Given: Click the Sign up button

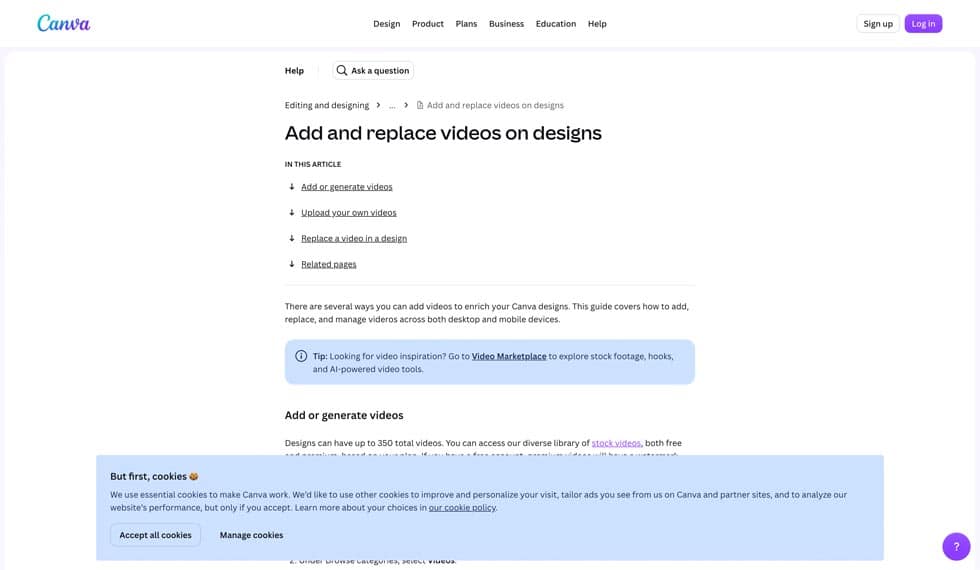Looking at the screenshot, I should tap(878, 24).
